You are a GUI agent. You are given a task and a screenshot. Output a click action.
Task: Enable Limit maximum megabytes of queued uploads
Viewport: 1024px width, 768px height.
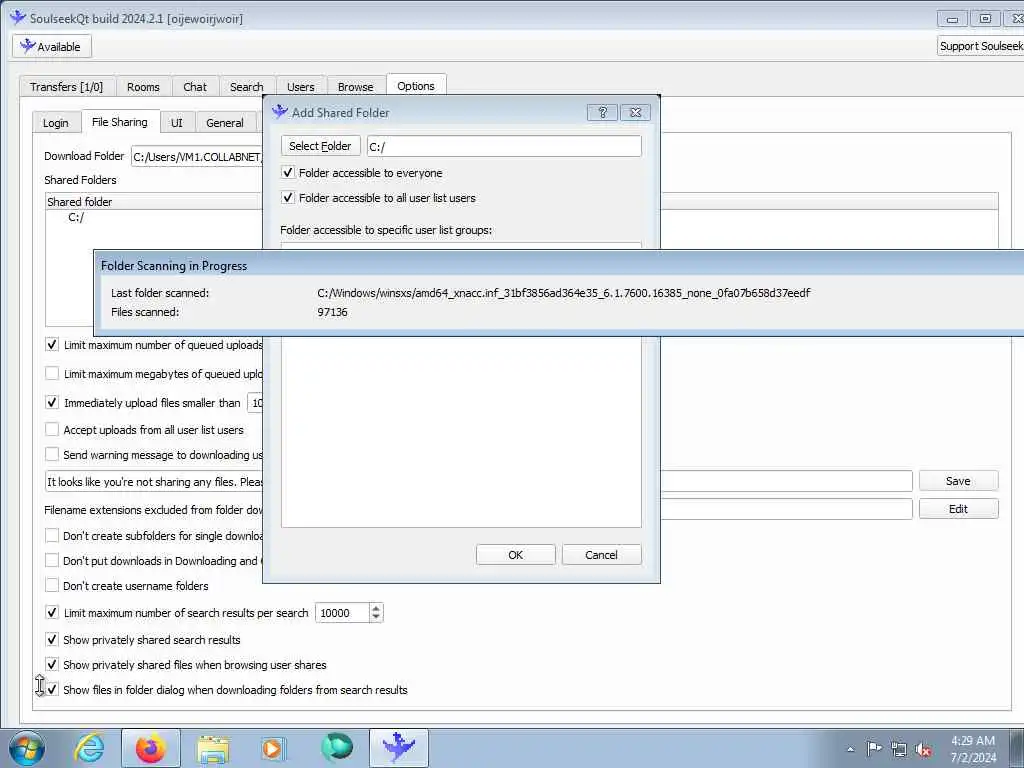[x=52, y=374]
